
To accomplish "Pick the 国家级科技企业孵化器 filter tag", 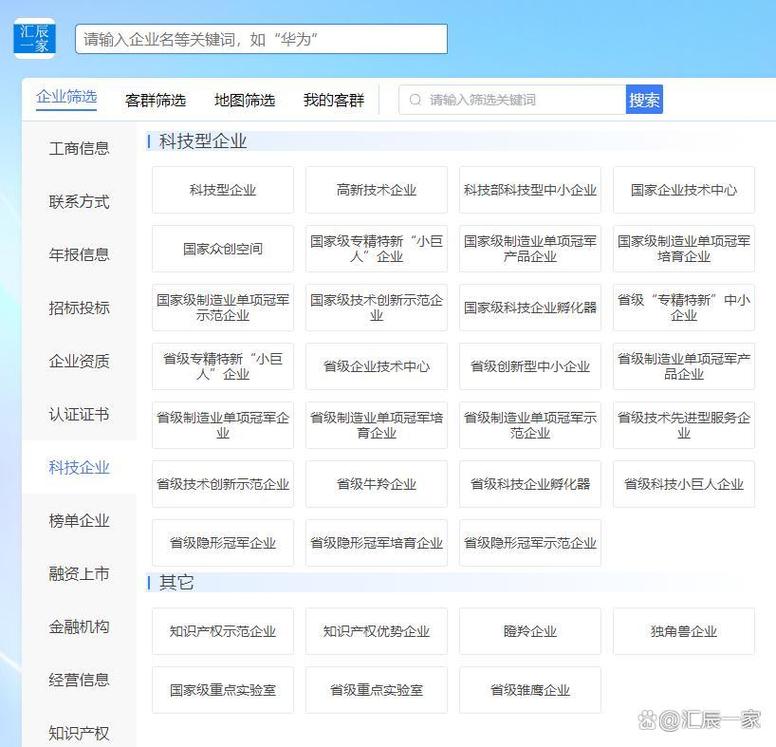I will coord(530,307).
